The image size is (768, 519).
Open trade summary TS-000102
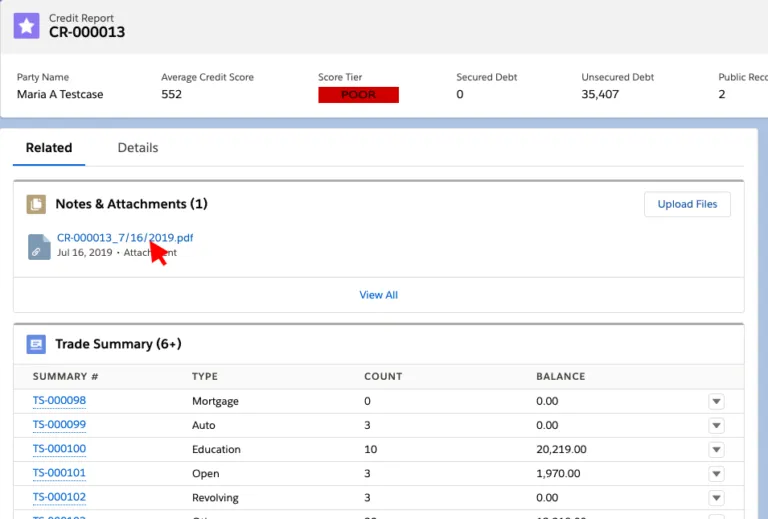click(59, 497)
